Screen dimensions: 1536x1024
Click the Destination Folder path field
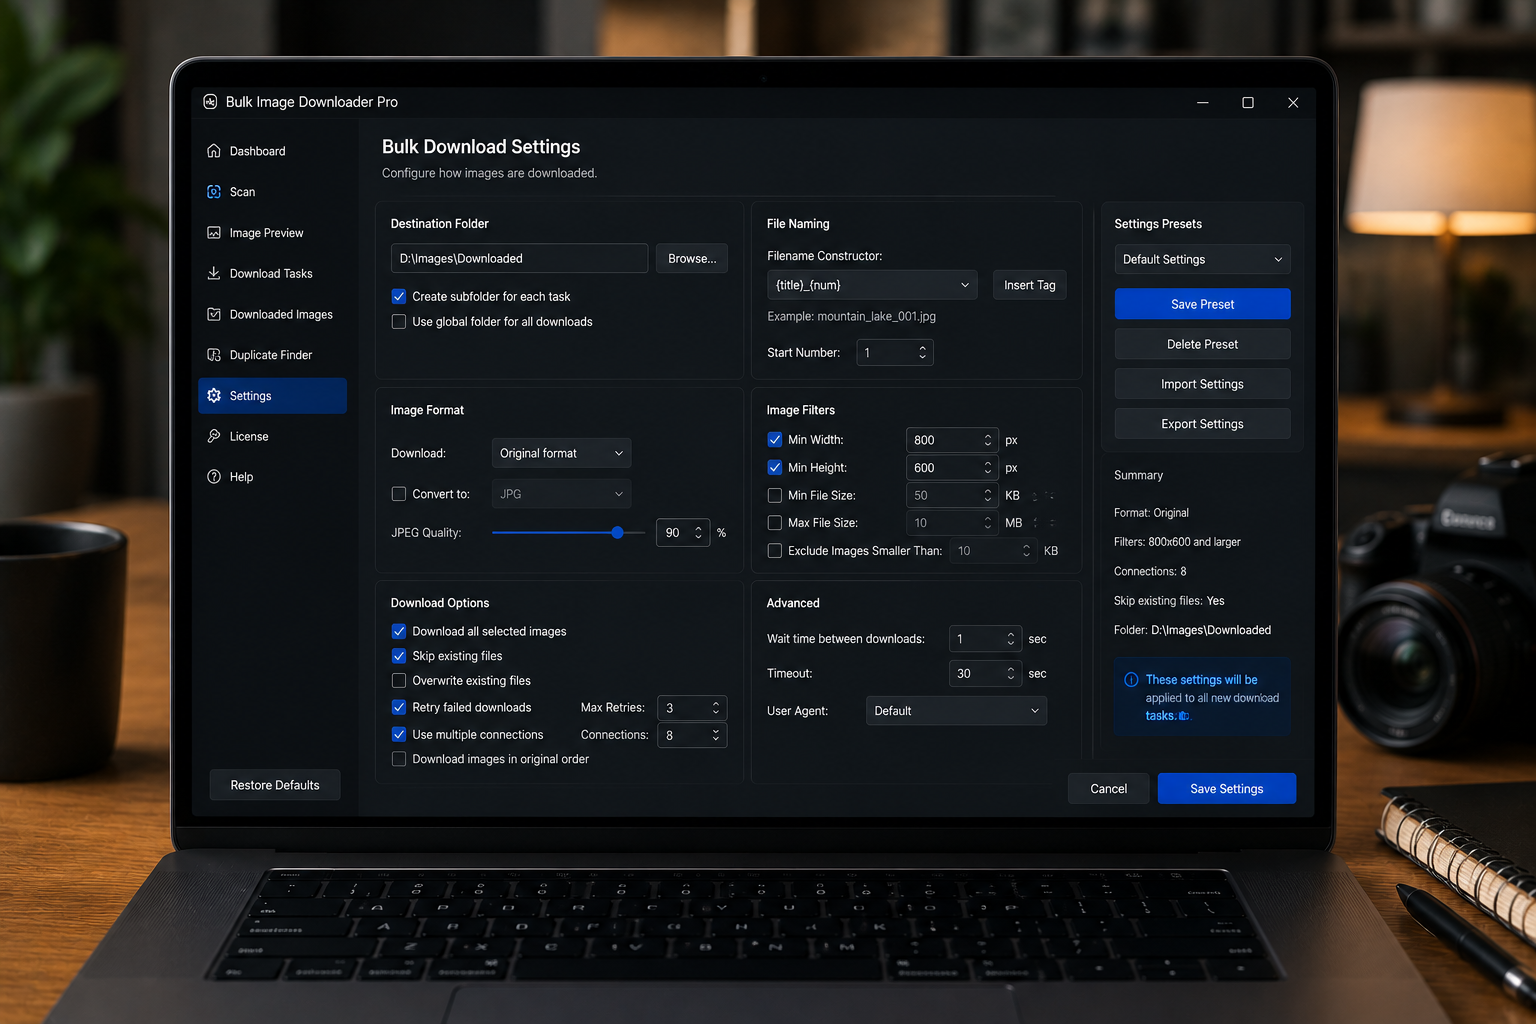(x=519, y=258)
